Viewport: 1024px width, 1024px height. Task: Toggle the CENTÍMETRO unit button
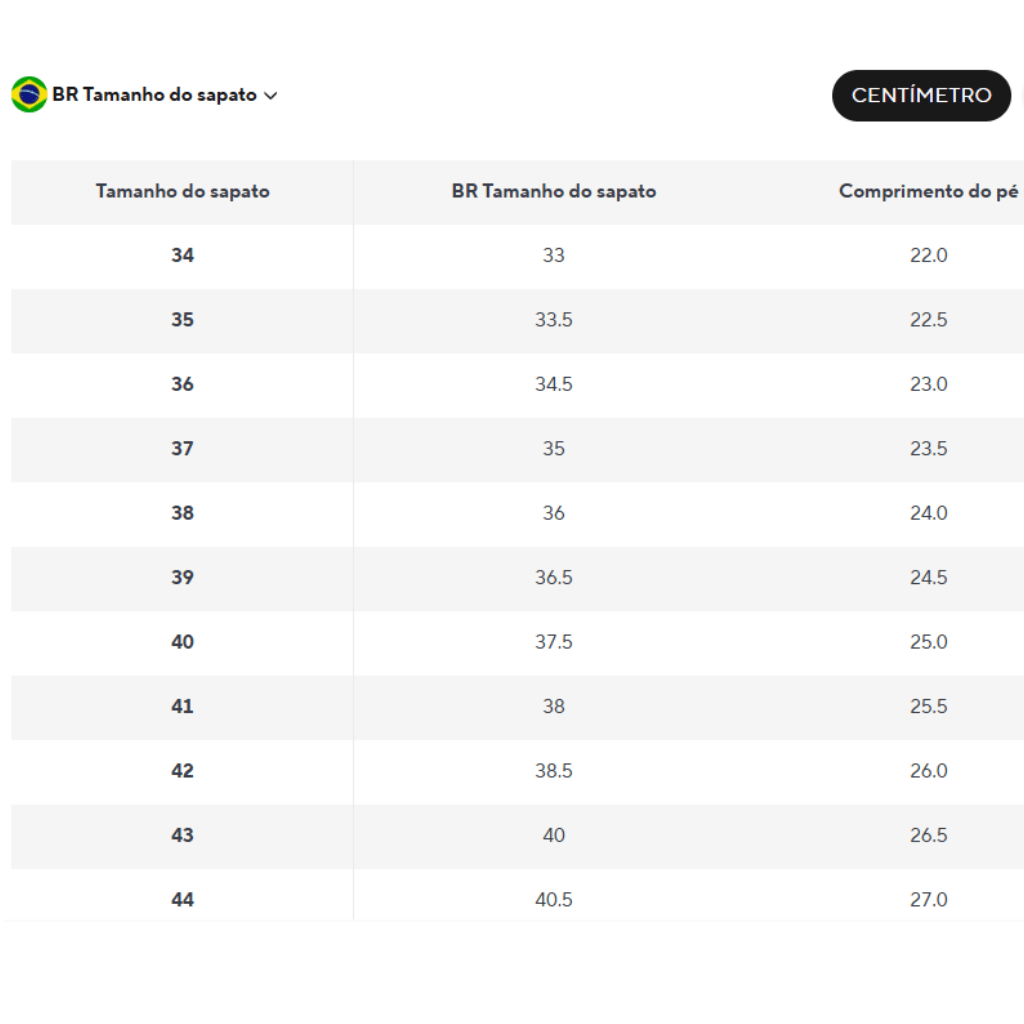coord(921,95)
